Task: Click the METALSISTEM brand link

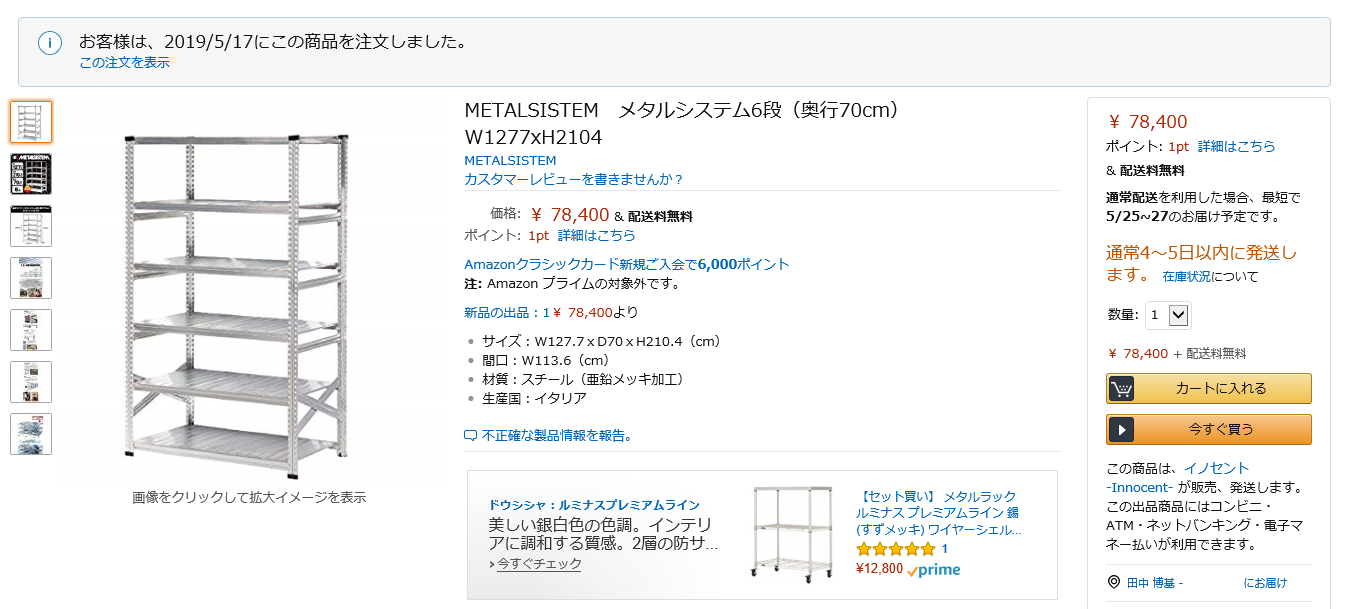Action: pyautogui.click(x=510, y=160)
